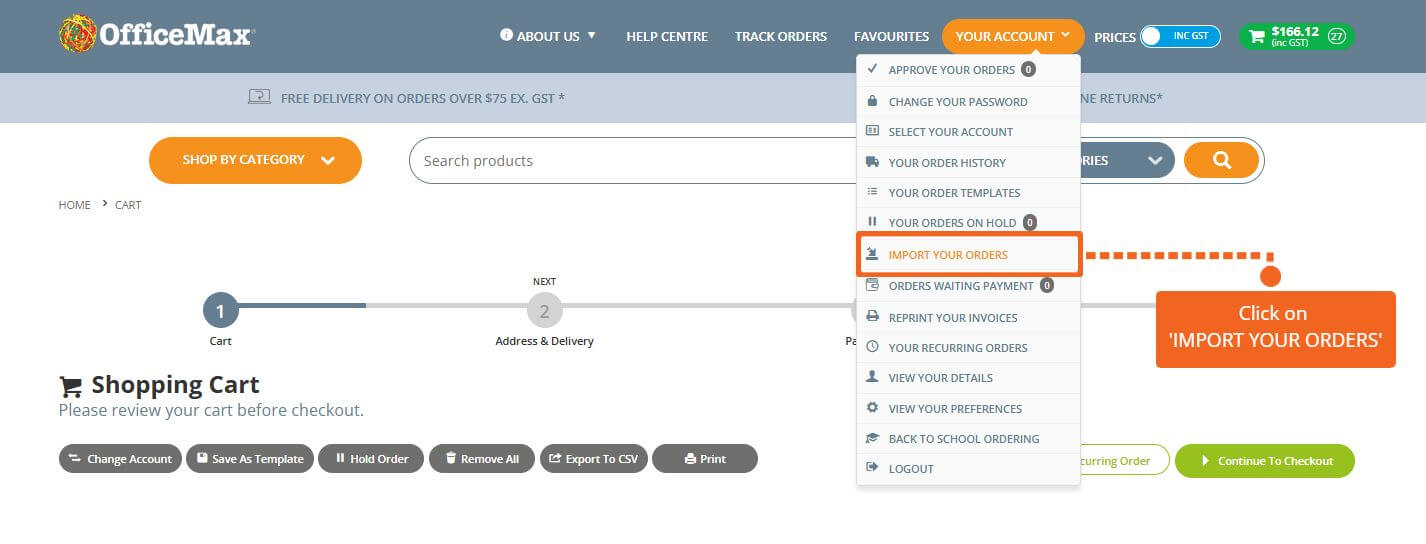The height and width of the screenshot is (544, 1426).
Task: Open Back To School Ordering
Action: pyautogui.click(x=968, y=438)
